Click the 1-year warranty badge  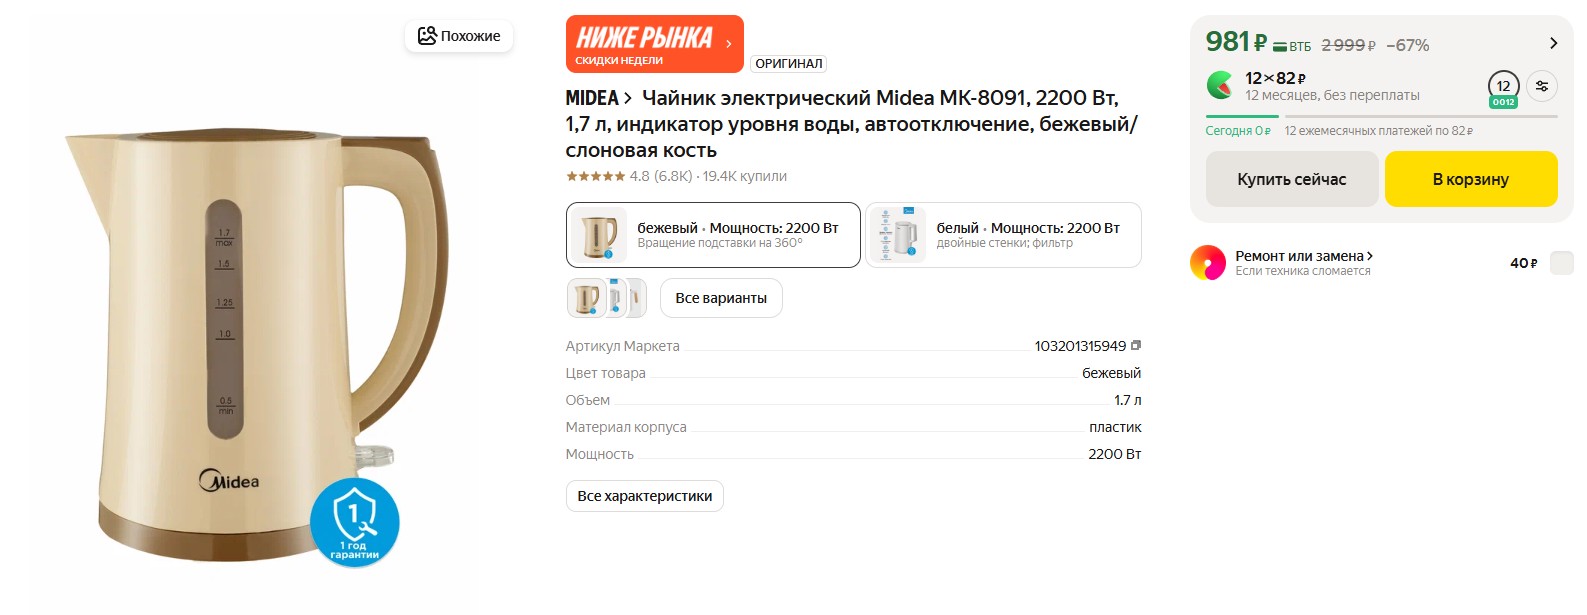point(354,522)
